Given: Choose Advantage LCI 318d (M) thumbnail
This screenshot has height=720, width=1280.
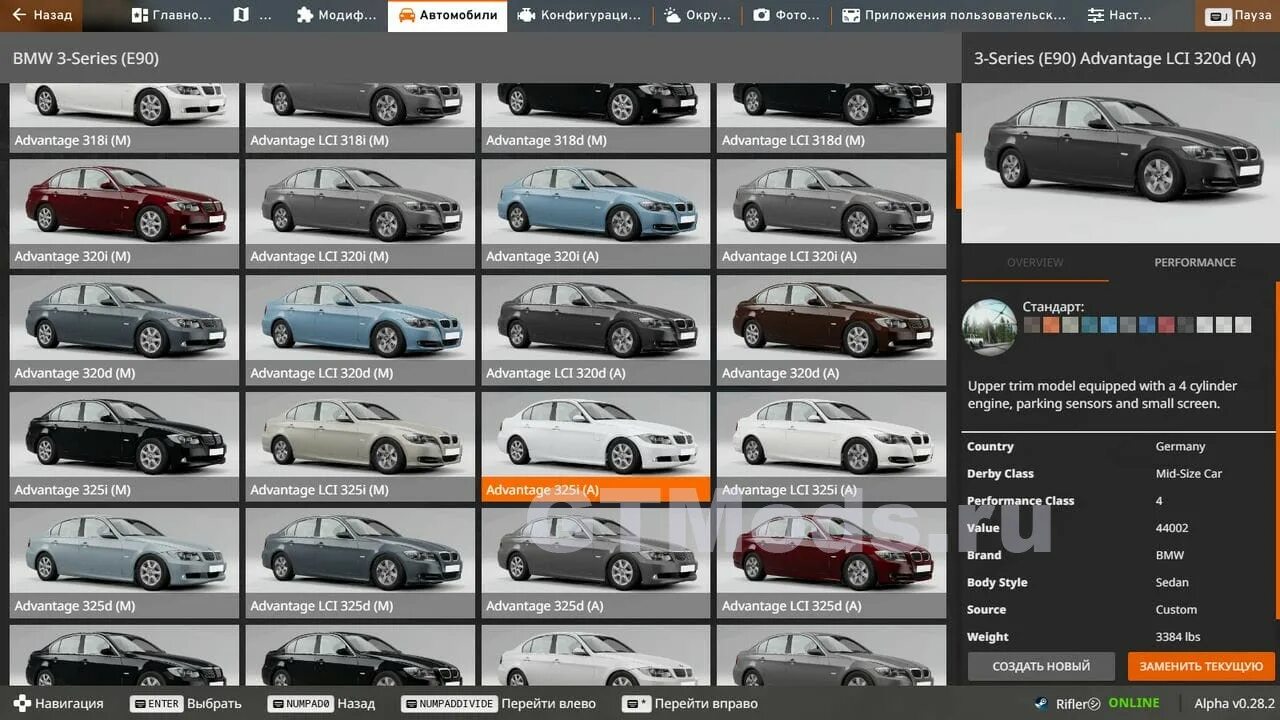Looking at the screenshot, I should pos(831,118).
